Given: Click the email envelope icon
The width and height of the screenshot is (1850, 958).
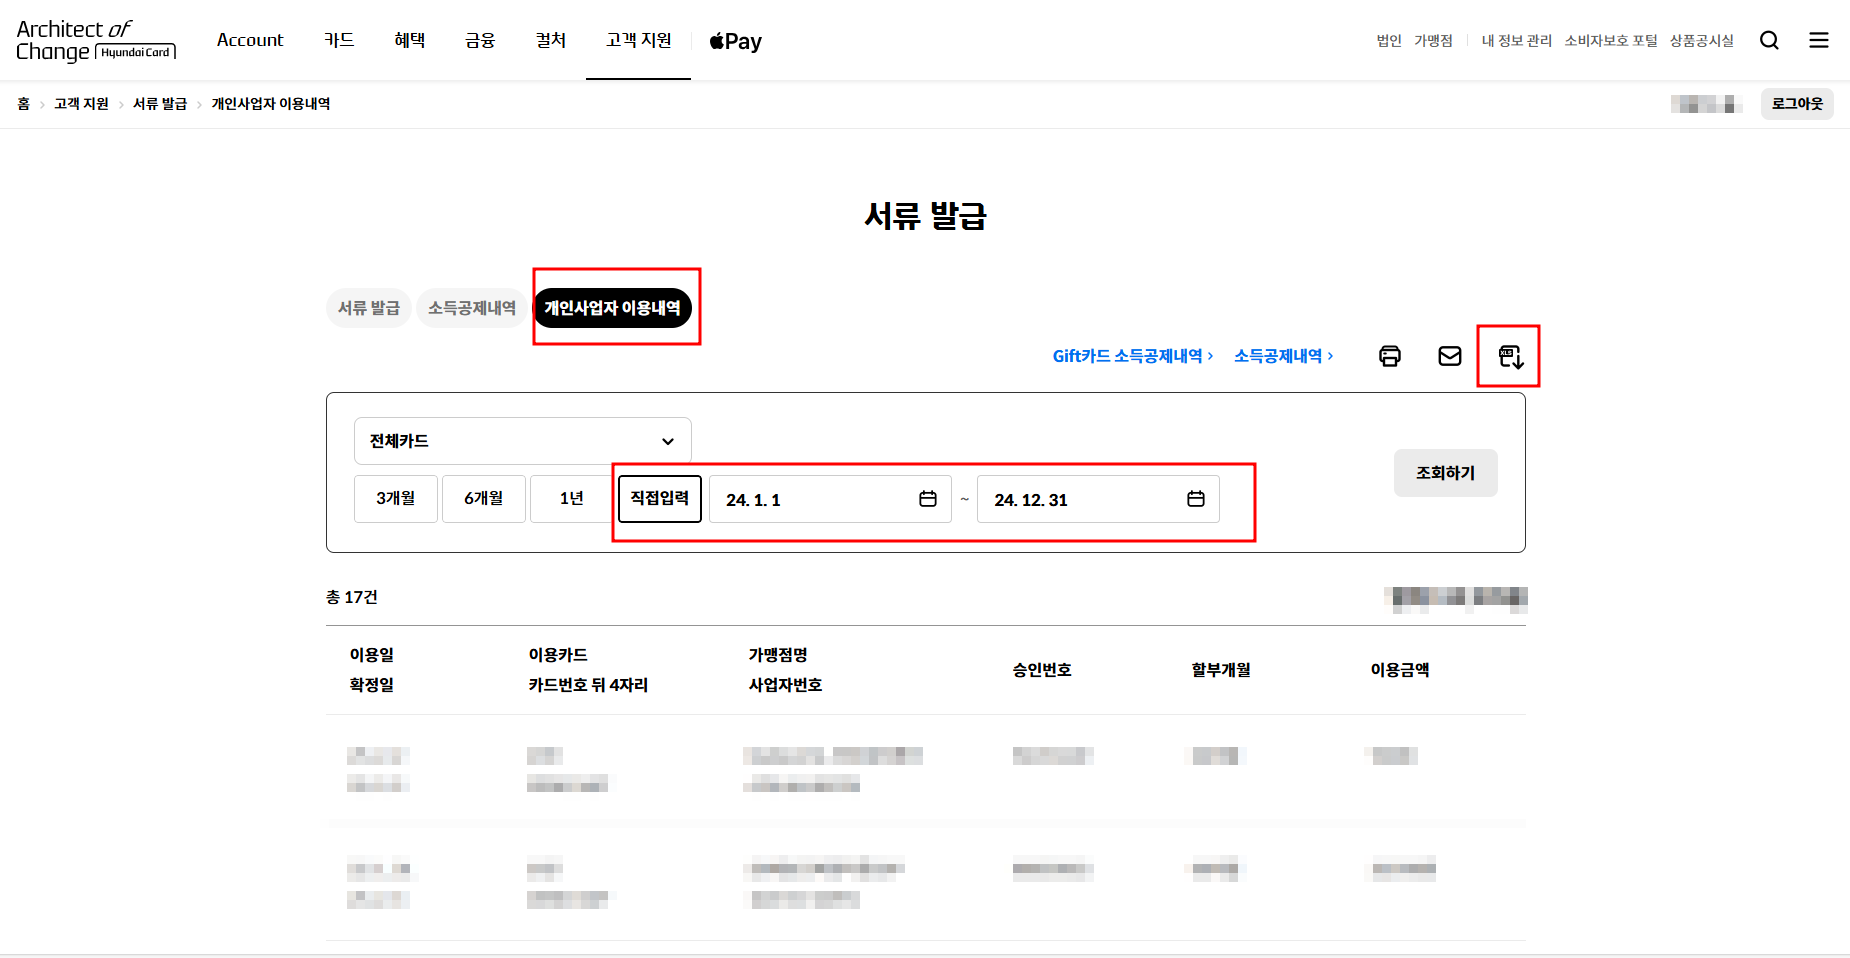Looking at the screenshot, I should coord(1450,356).
